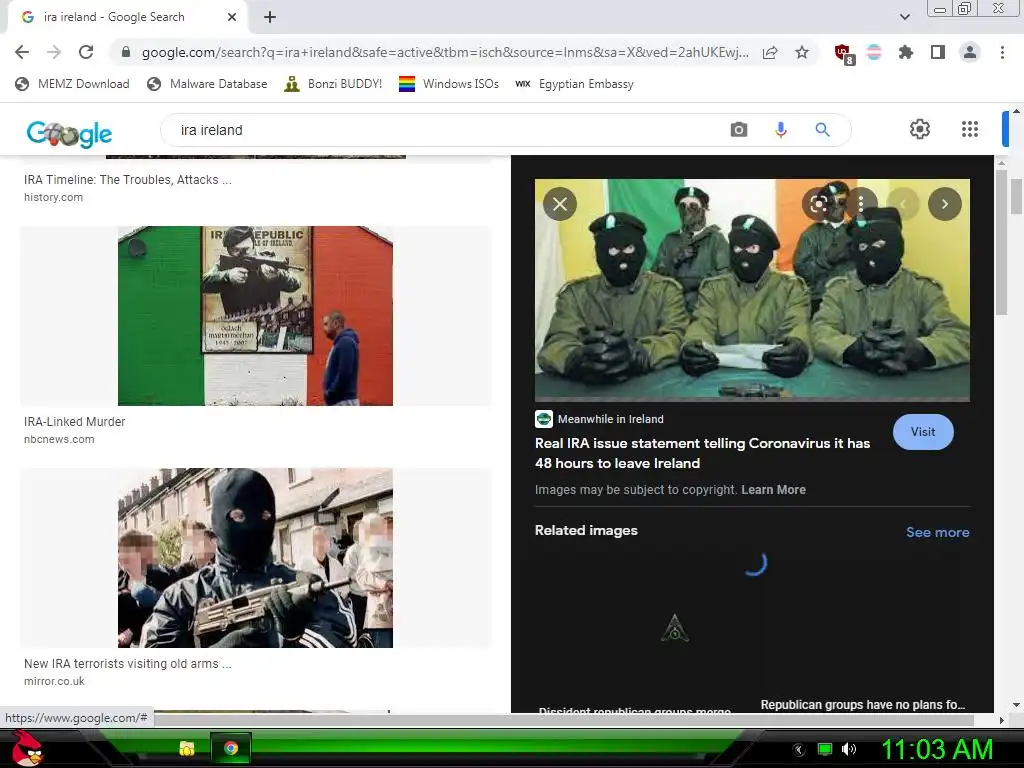Open the 'Learn More' copyright link
This screenshot has width=1024, height=768.
pos(773,490)
